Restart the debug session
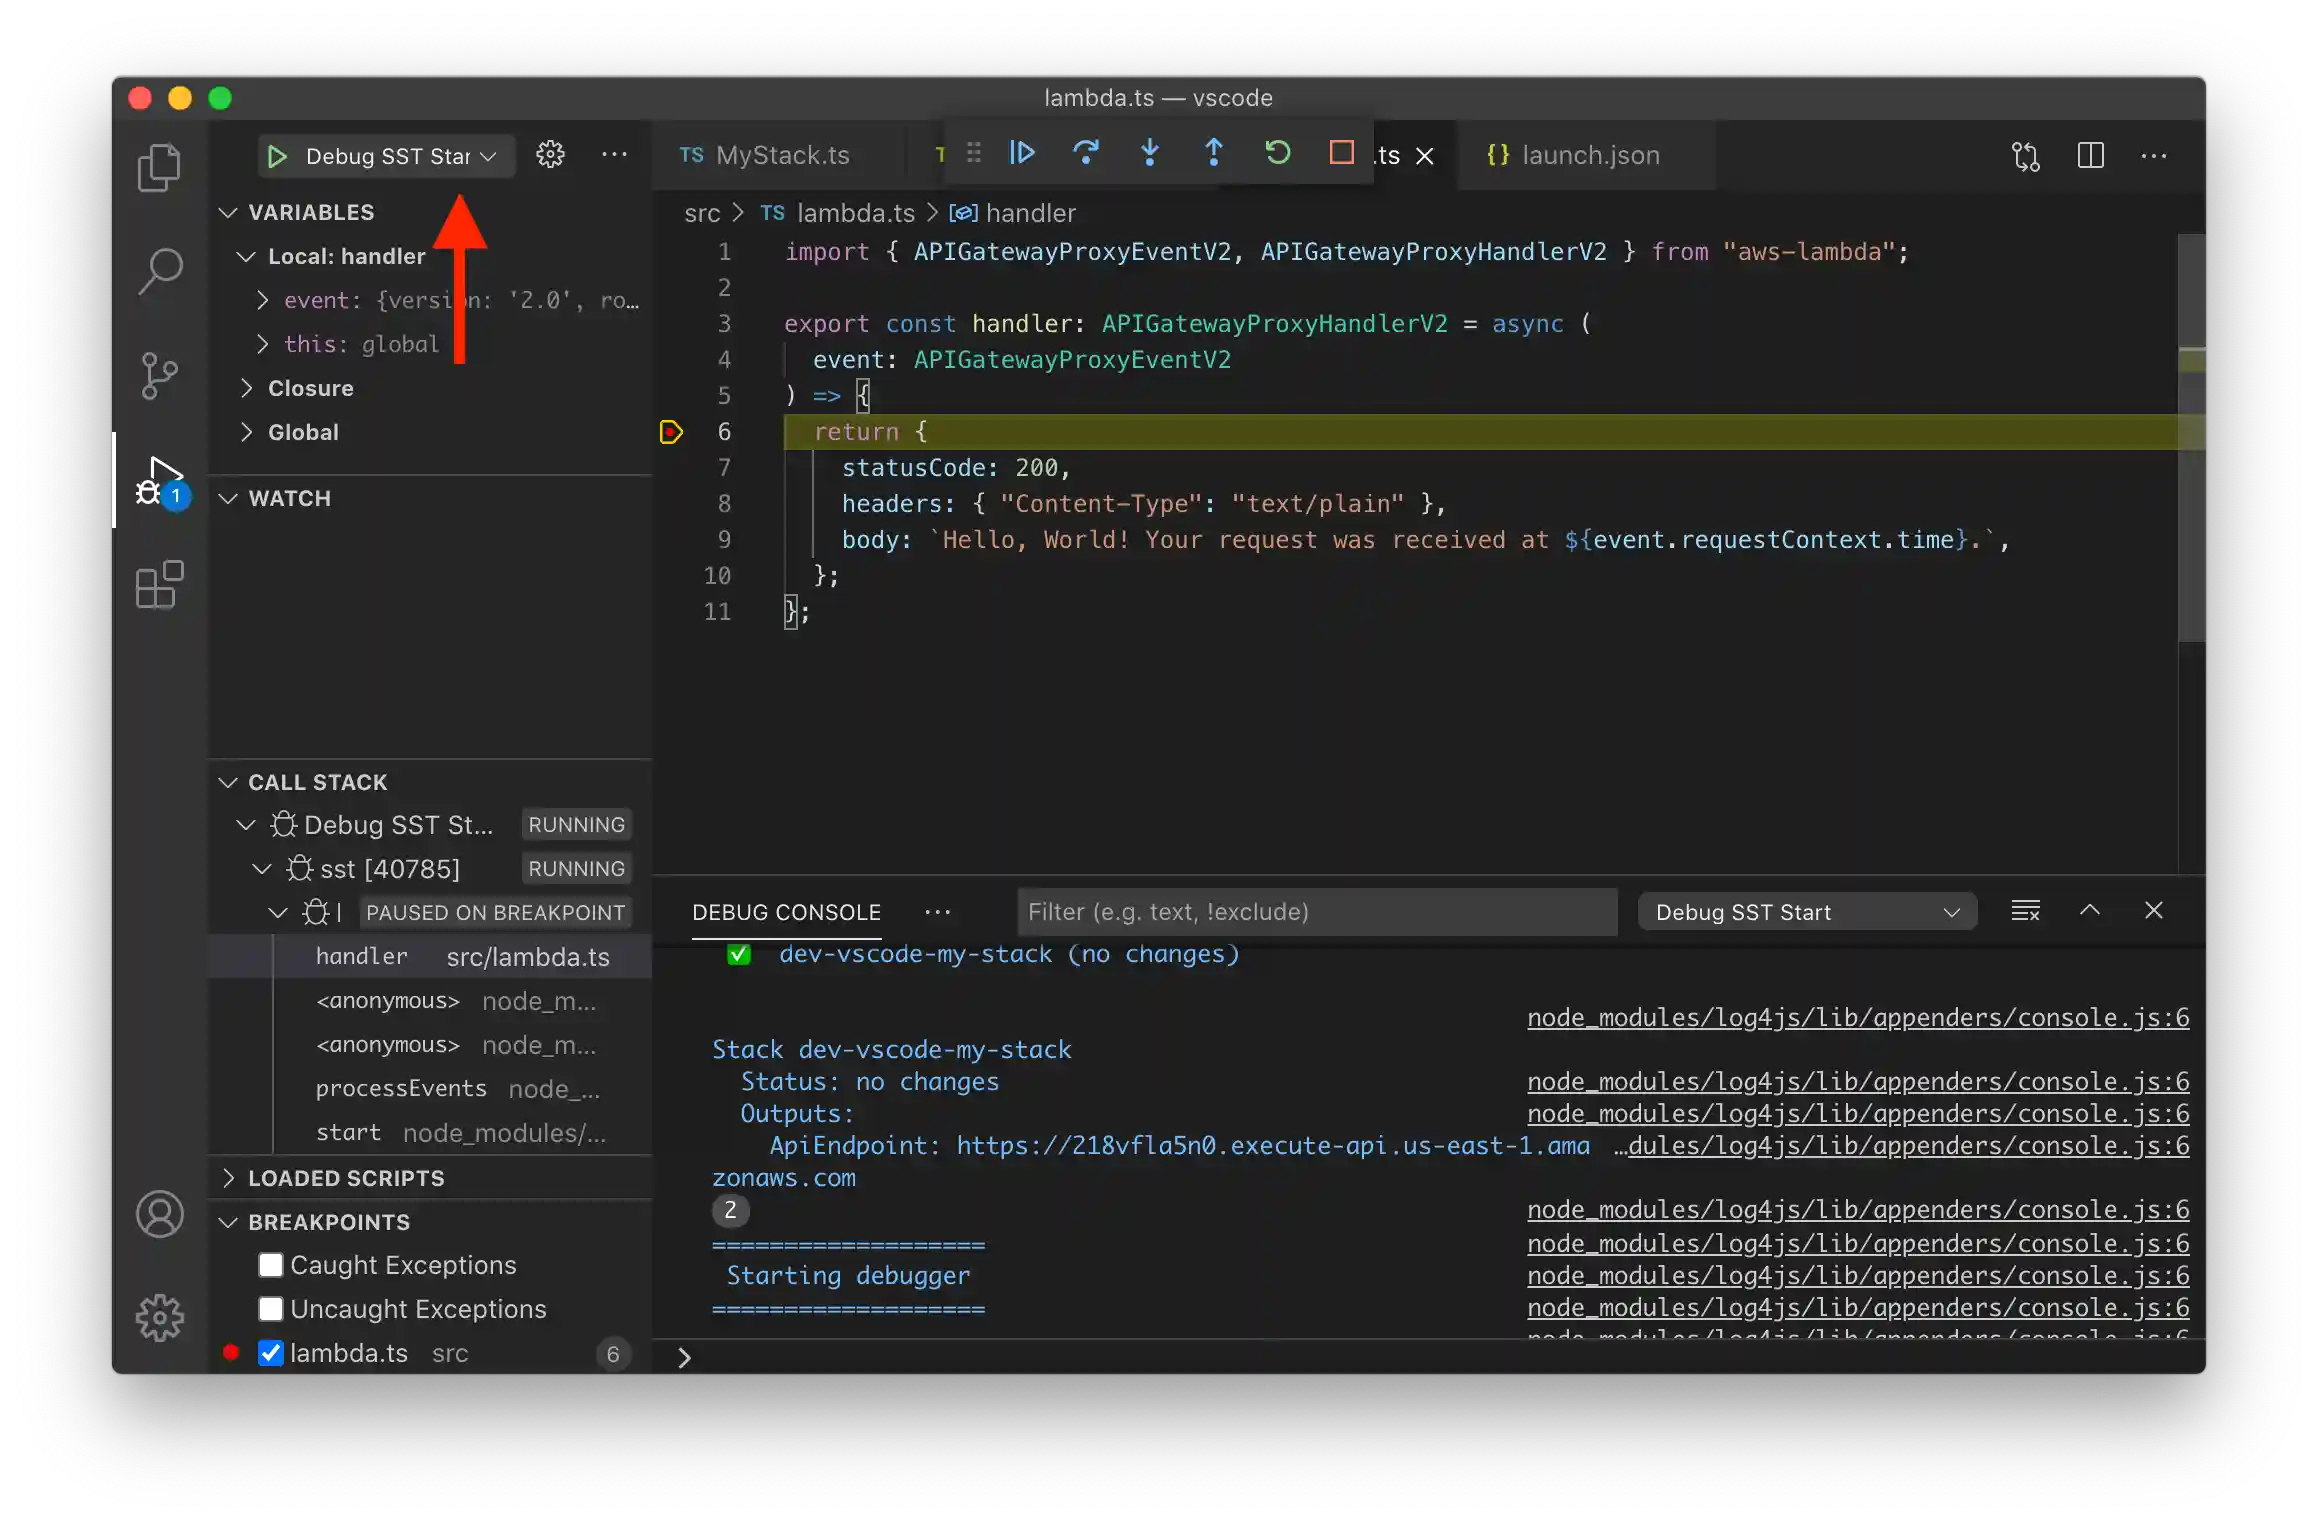2318x1522 pixels. pyautogui.click(x=1277, y=153)
